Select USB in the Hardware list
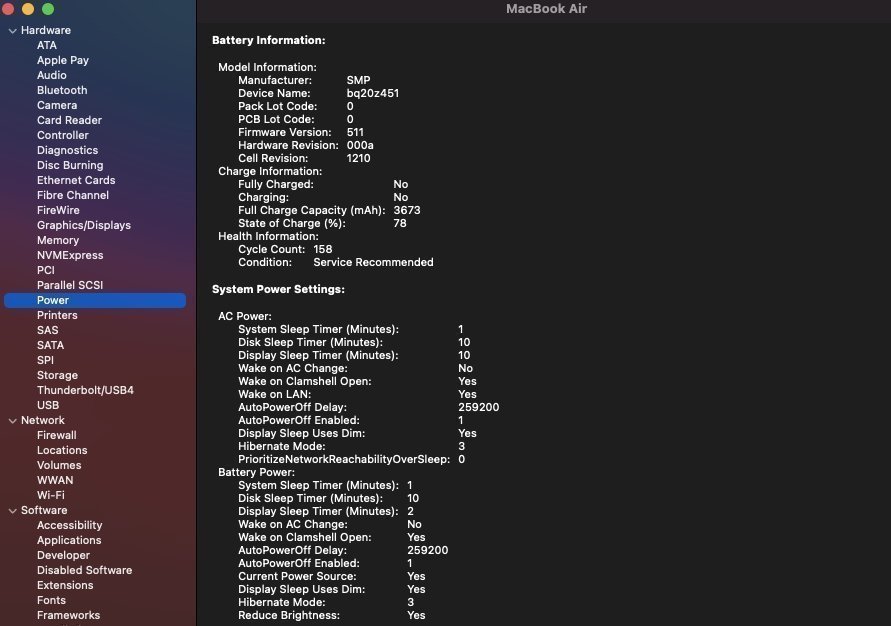The height and width of the screenshot is (626, 891). [48, 405]
